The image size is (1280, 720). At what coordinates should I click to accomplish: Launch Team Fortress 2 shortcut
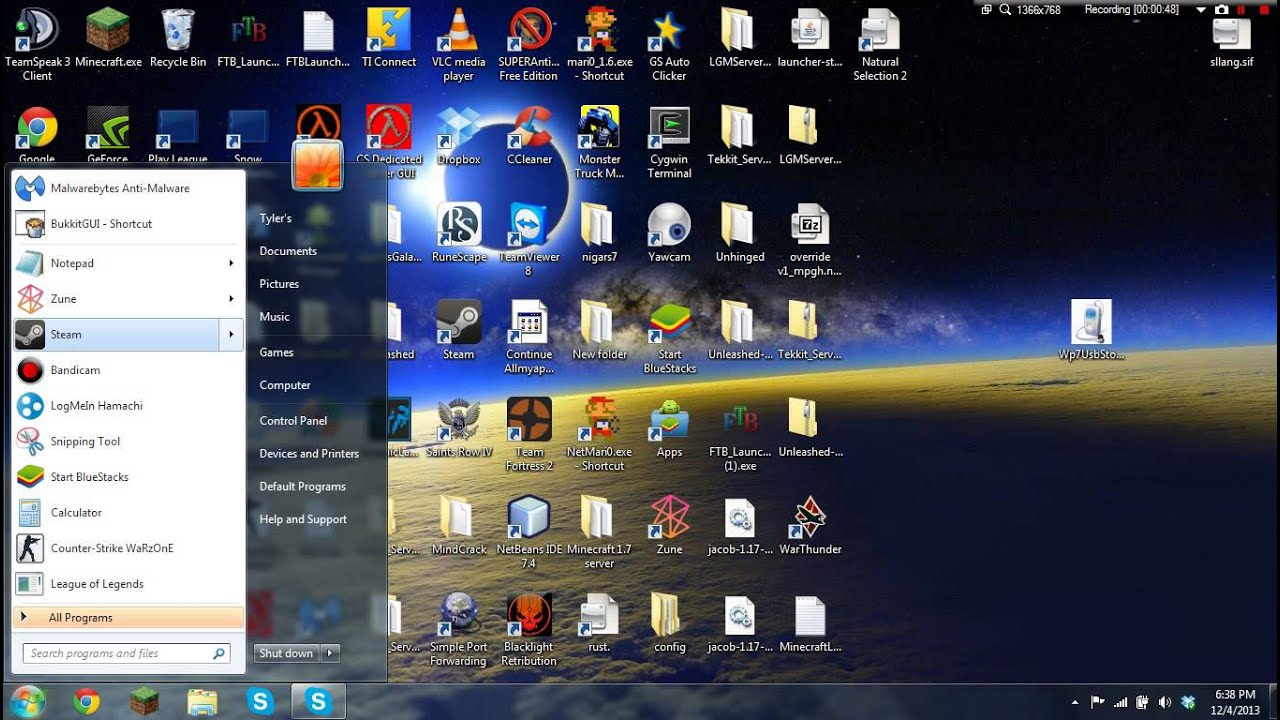pyautogui.click(x=529, y=433)
